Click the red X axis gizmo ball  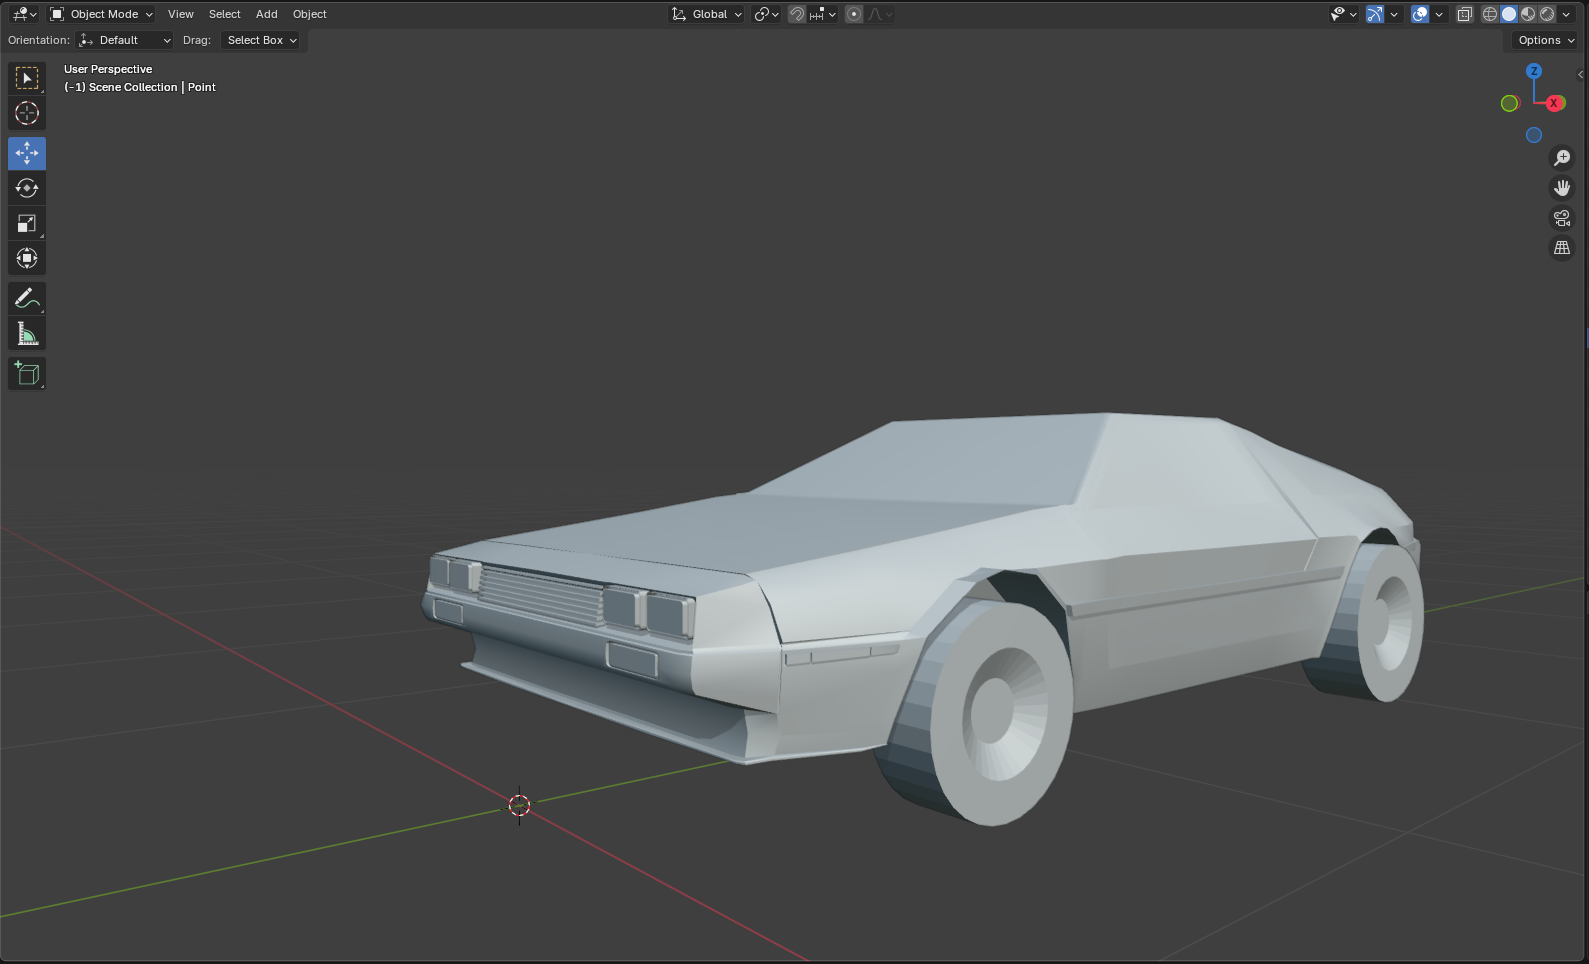click(1555, 103)
